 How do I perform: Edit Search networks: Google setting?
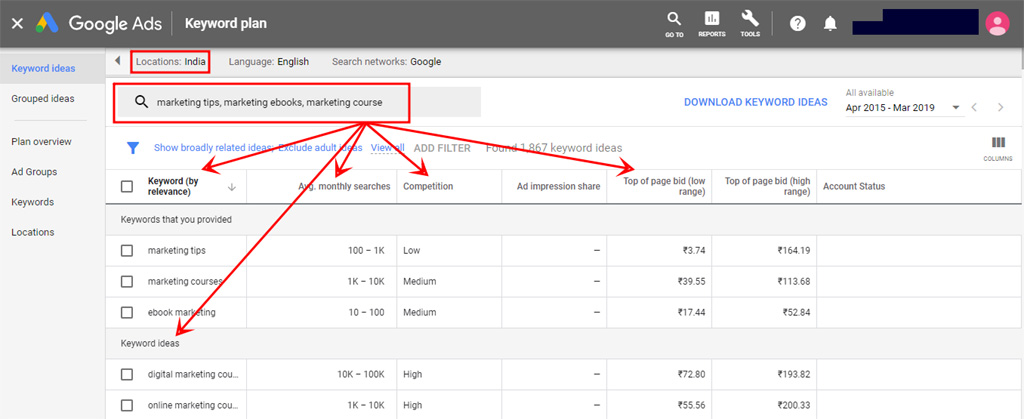(x=386, y=62)
